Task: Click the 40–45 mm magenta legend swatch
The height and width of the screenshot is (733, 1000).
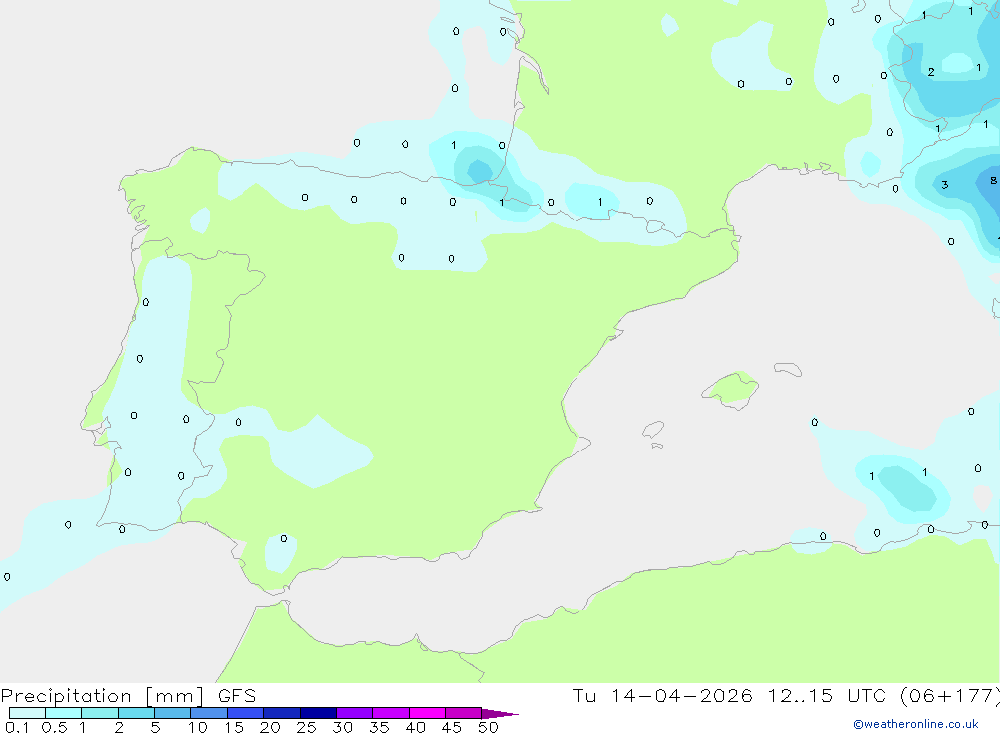Action: (427, 713)
